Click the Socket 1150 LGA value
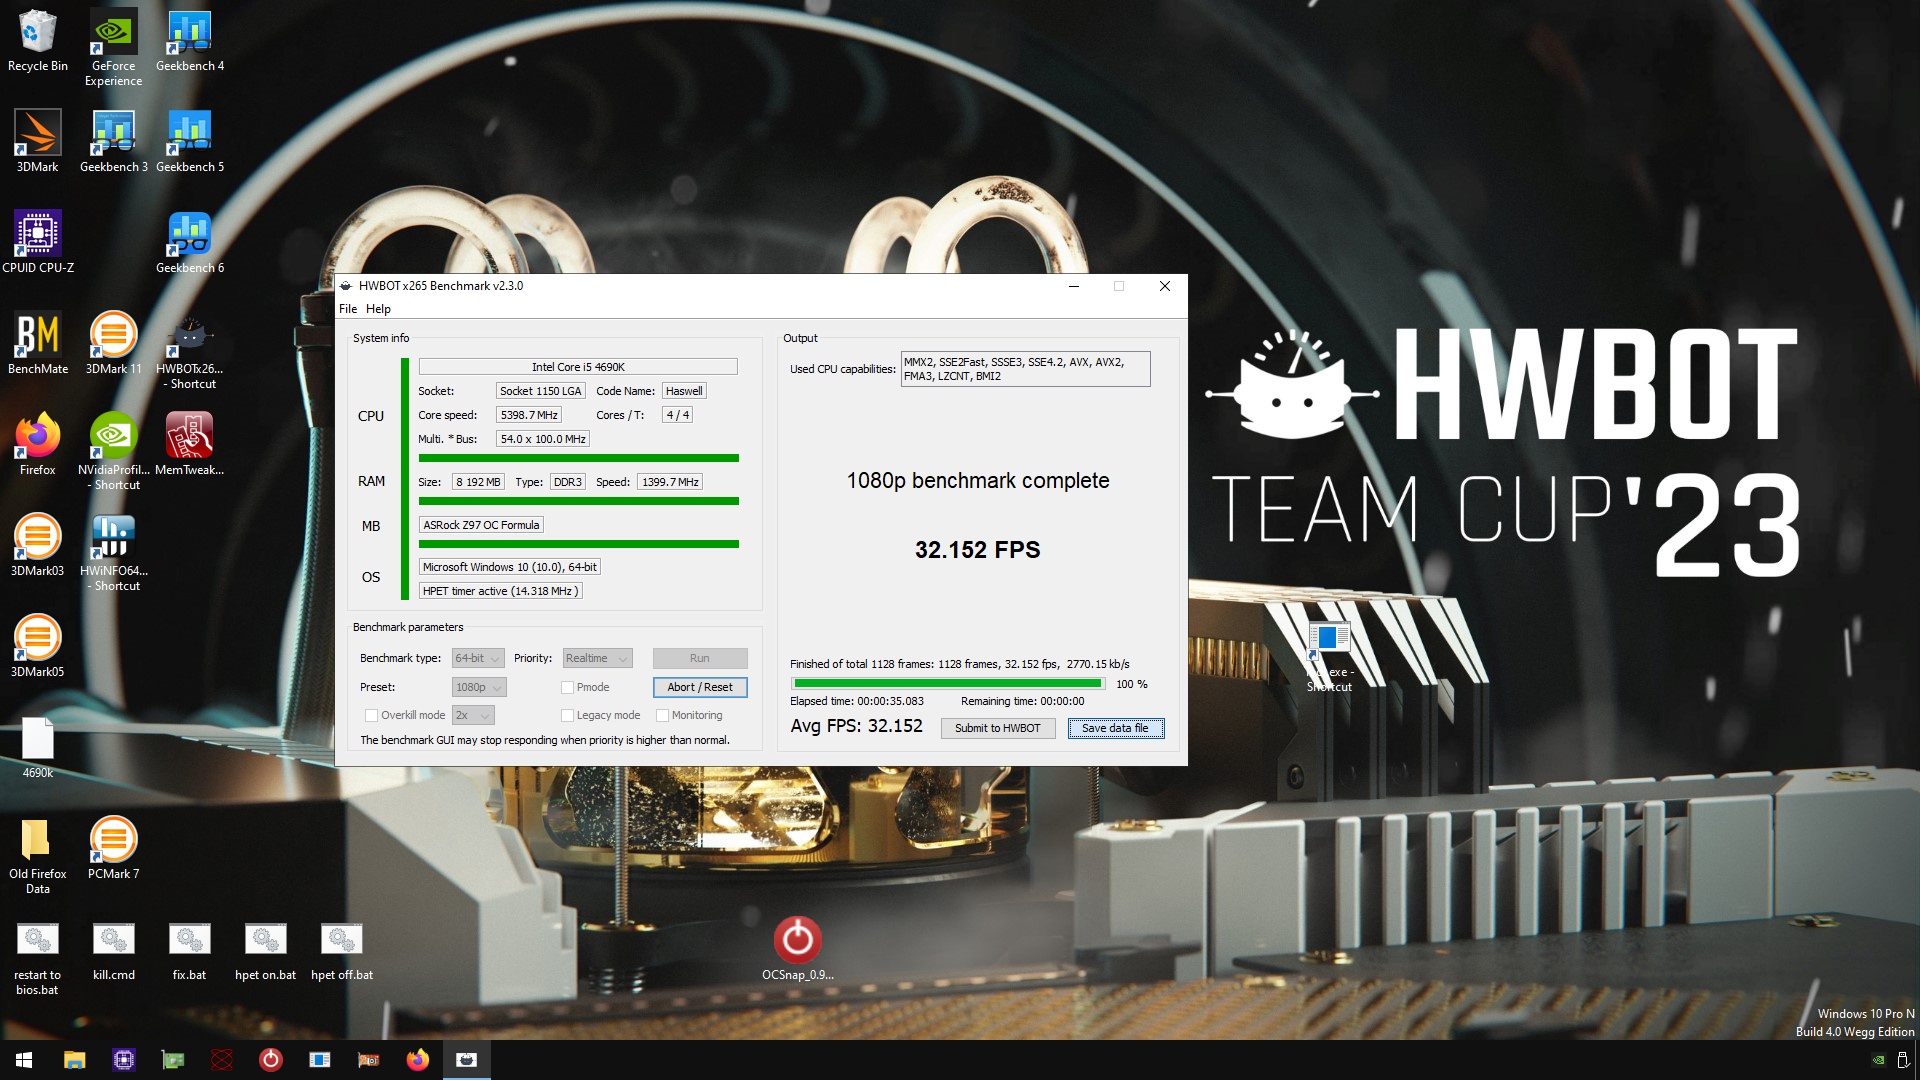 coord(540,391)
